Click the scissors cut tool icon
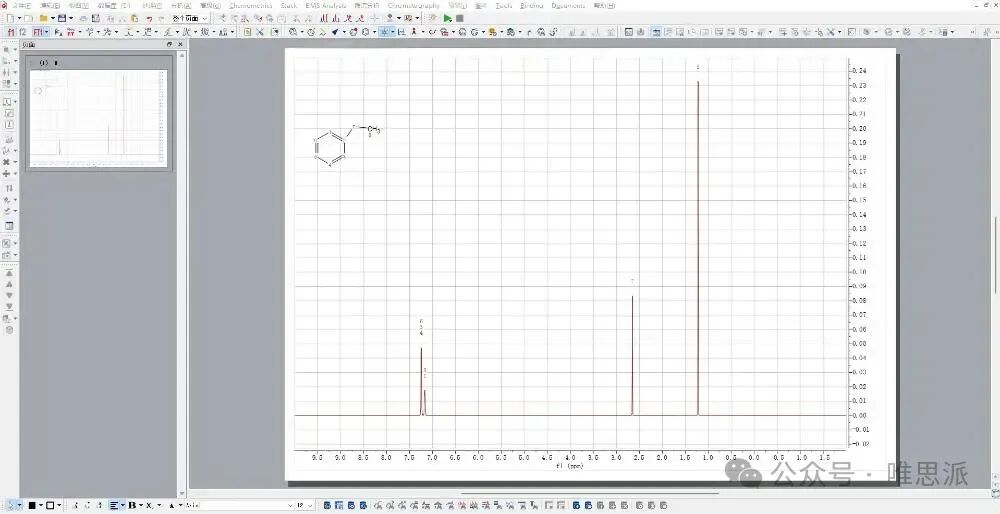Viewport: 1000px width, 514px height. (x=260, y=32)
